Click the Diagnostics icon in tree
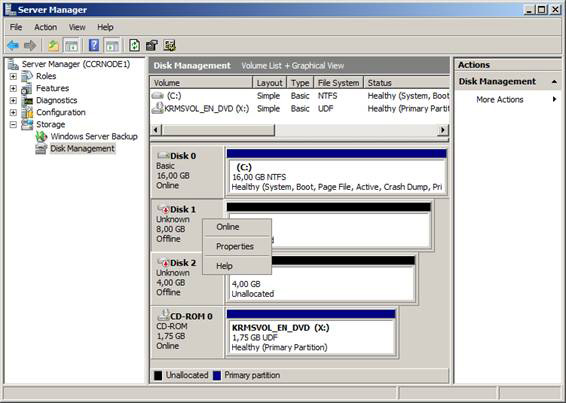Screen dimensions: 566x403 27,100
